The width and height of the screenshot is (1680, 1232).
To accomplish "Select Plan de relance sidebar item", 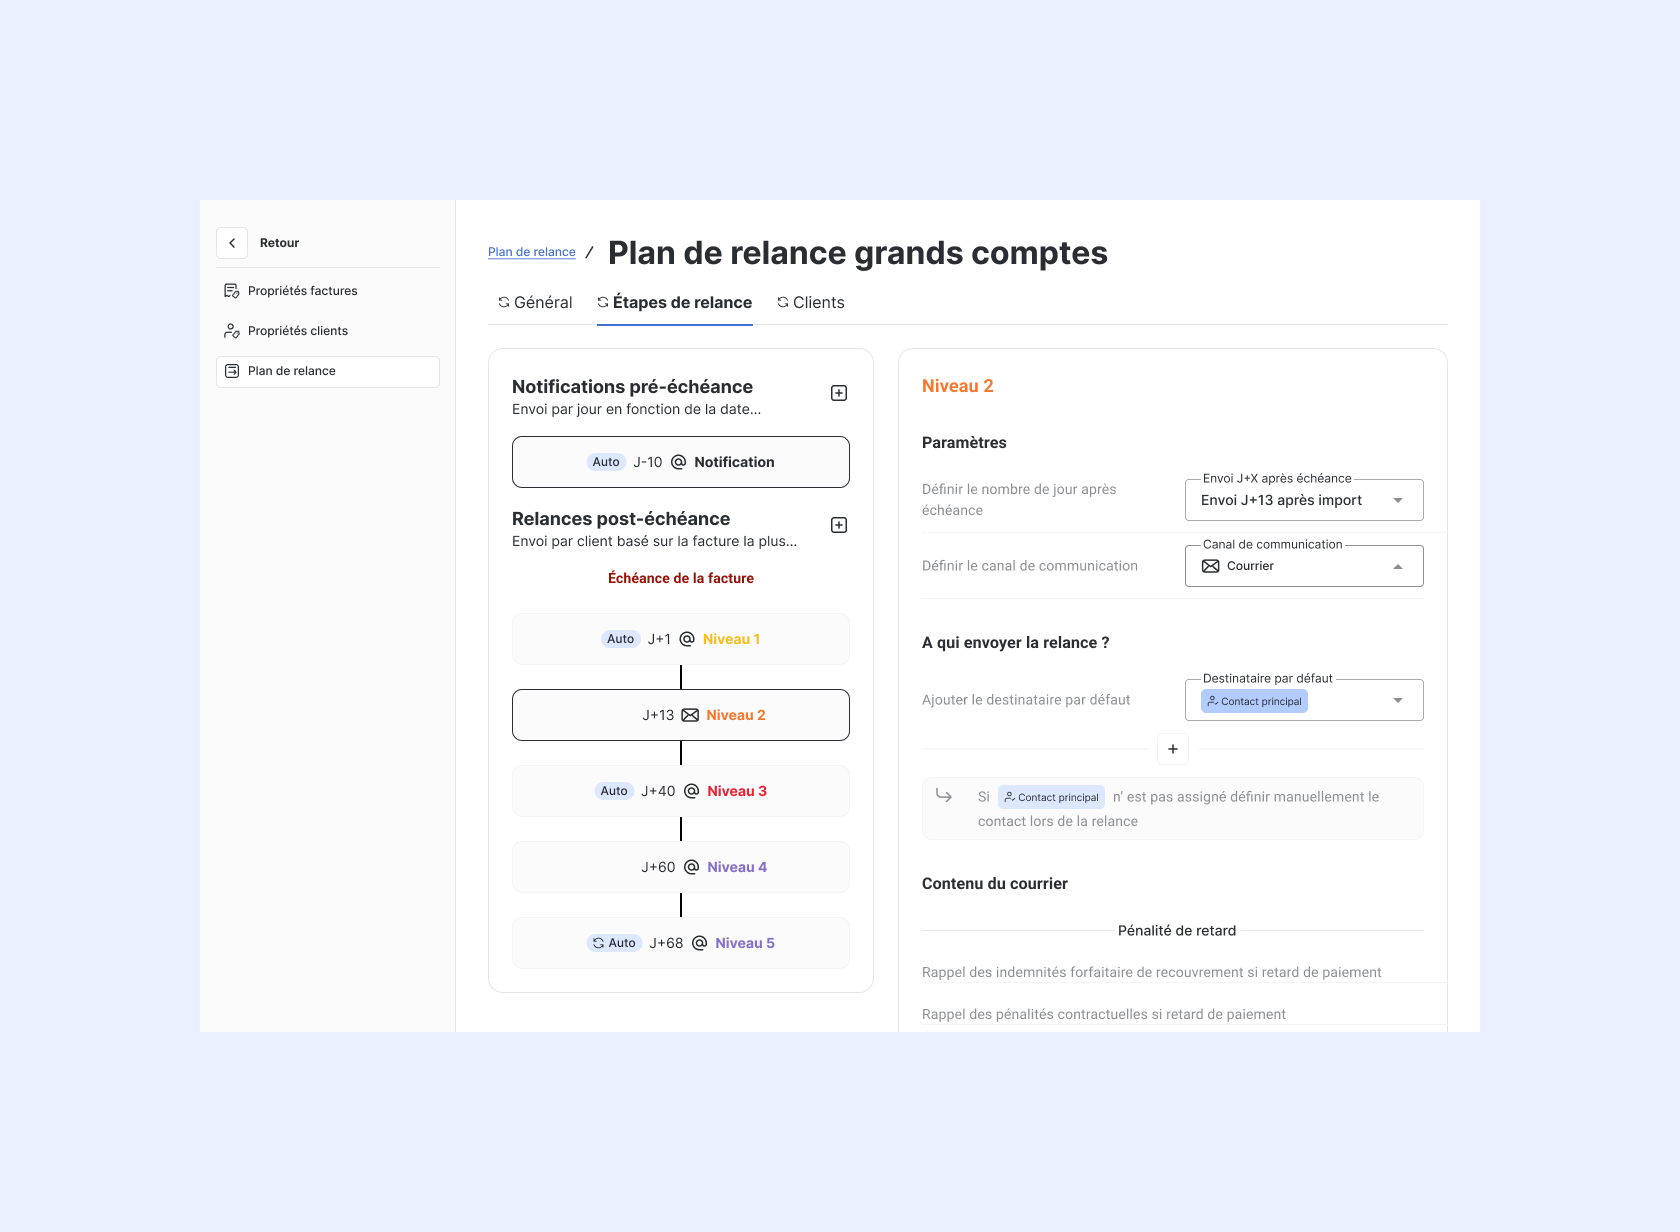I will tap(328, 371).
